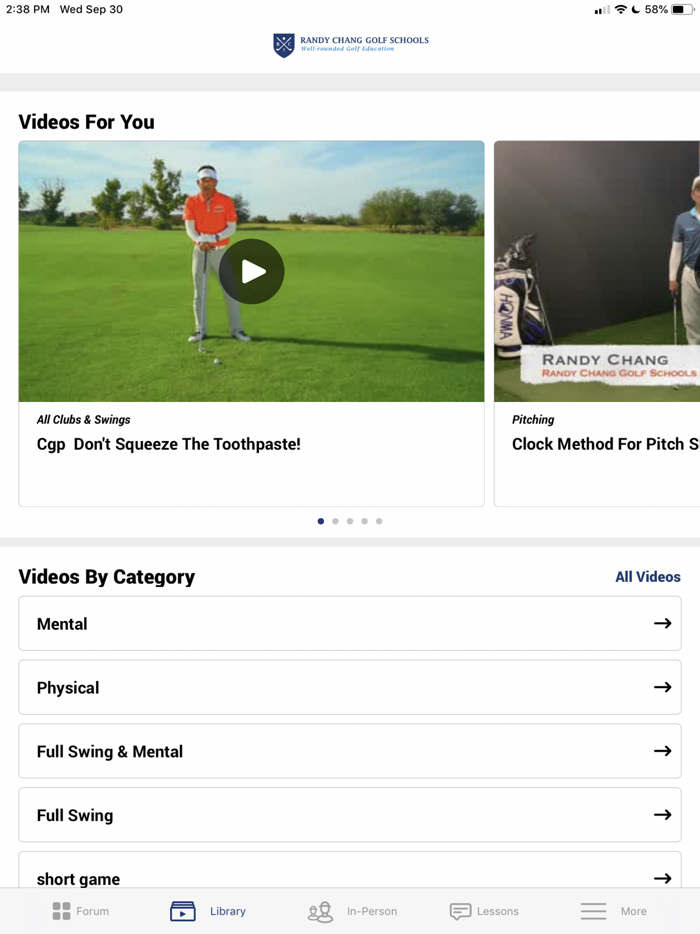Switch to the Lessons tab
Image resolution: width=700 pixels, height=934 pixels.
pyautogui.click(x=484, y=911)
